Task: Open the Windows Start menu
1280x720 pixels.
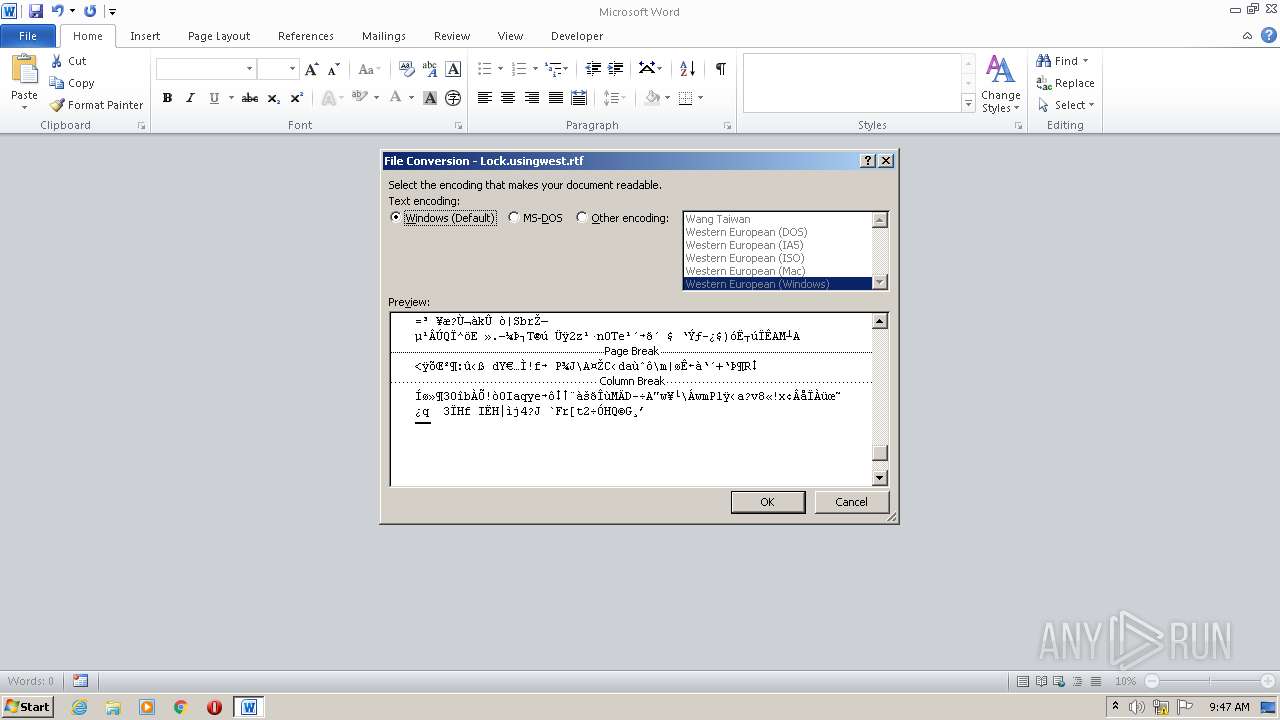Action: 27,707
